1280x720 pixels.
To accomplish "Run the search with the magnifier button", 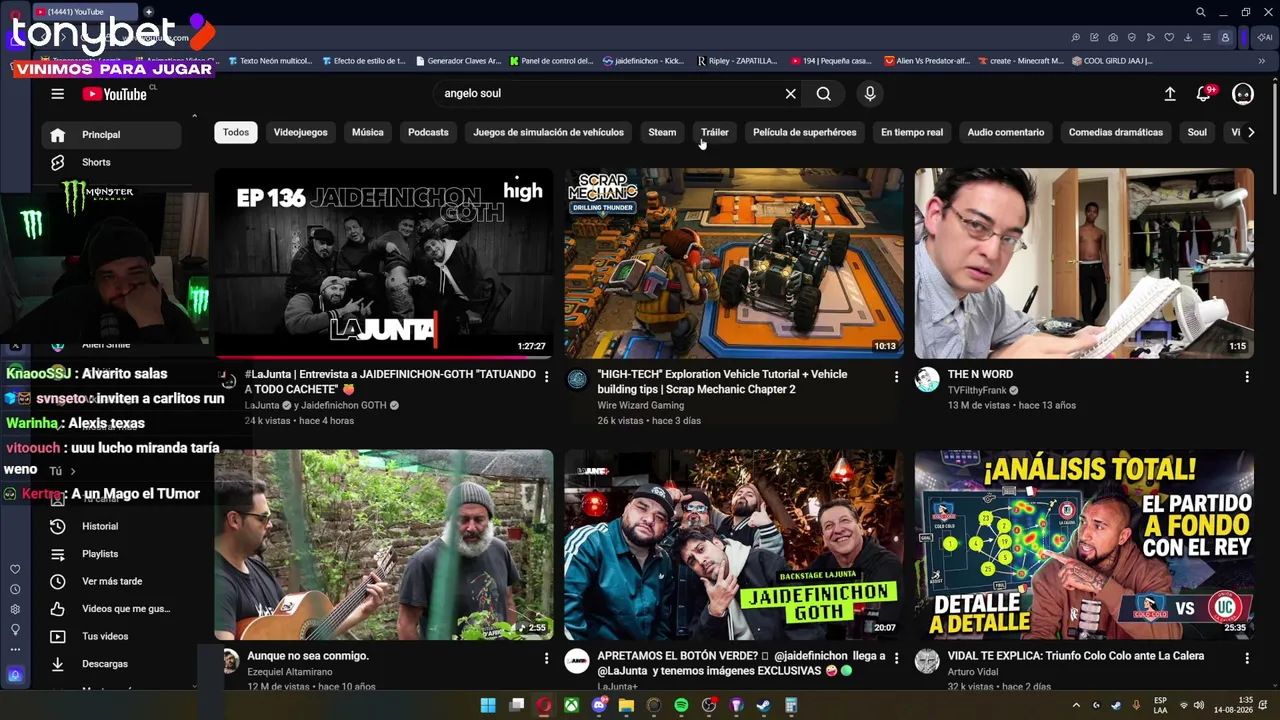I will [823, 94].
